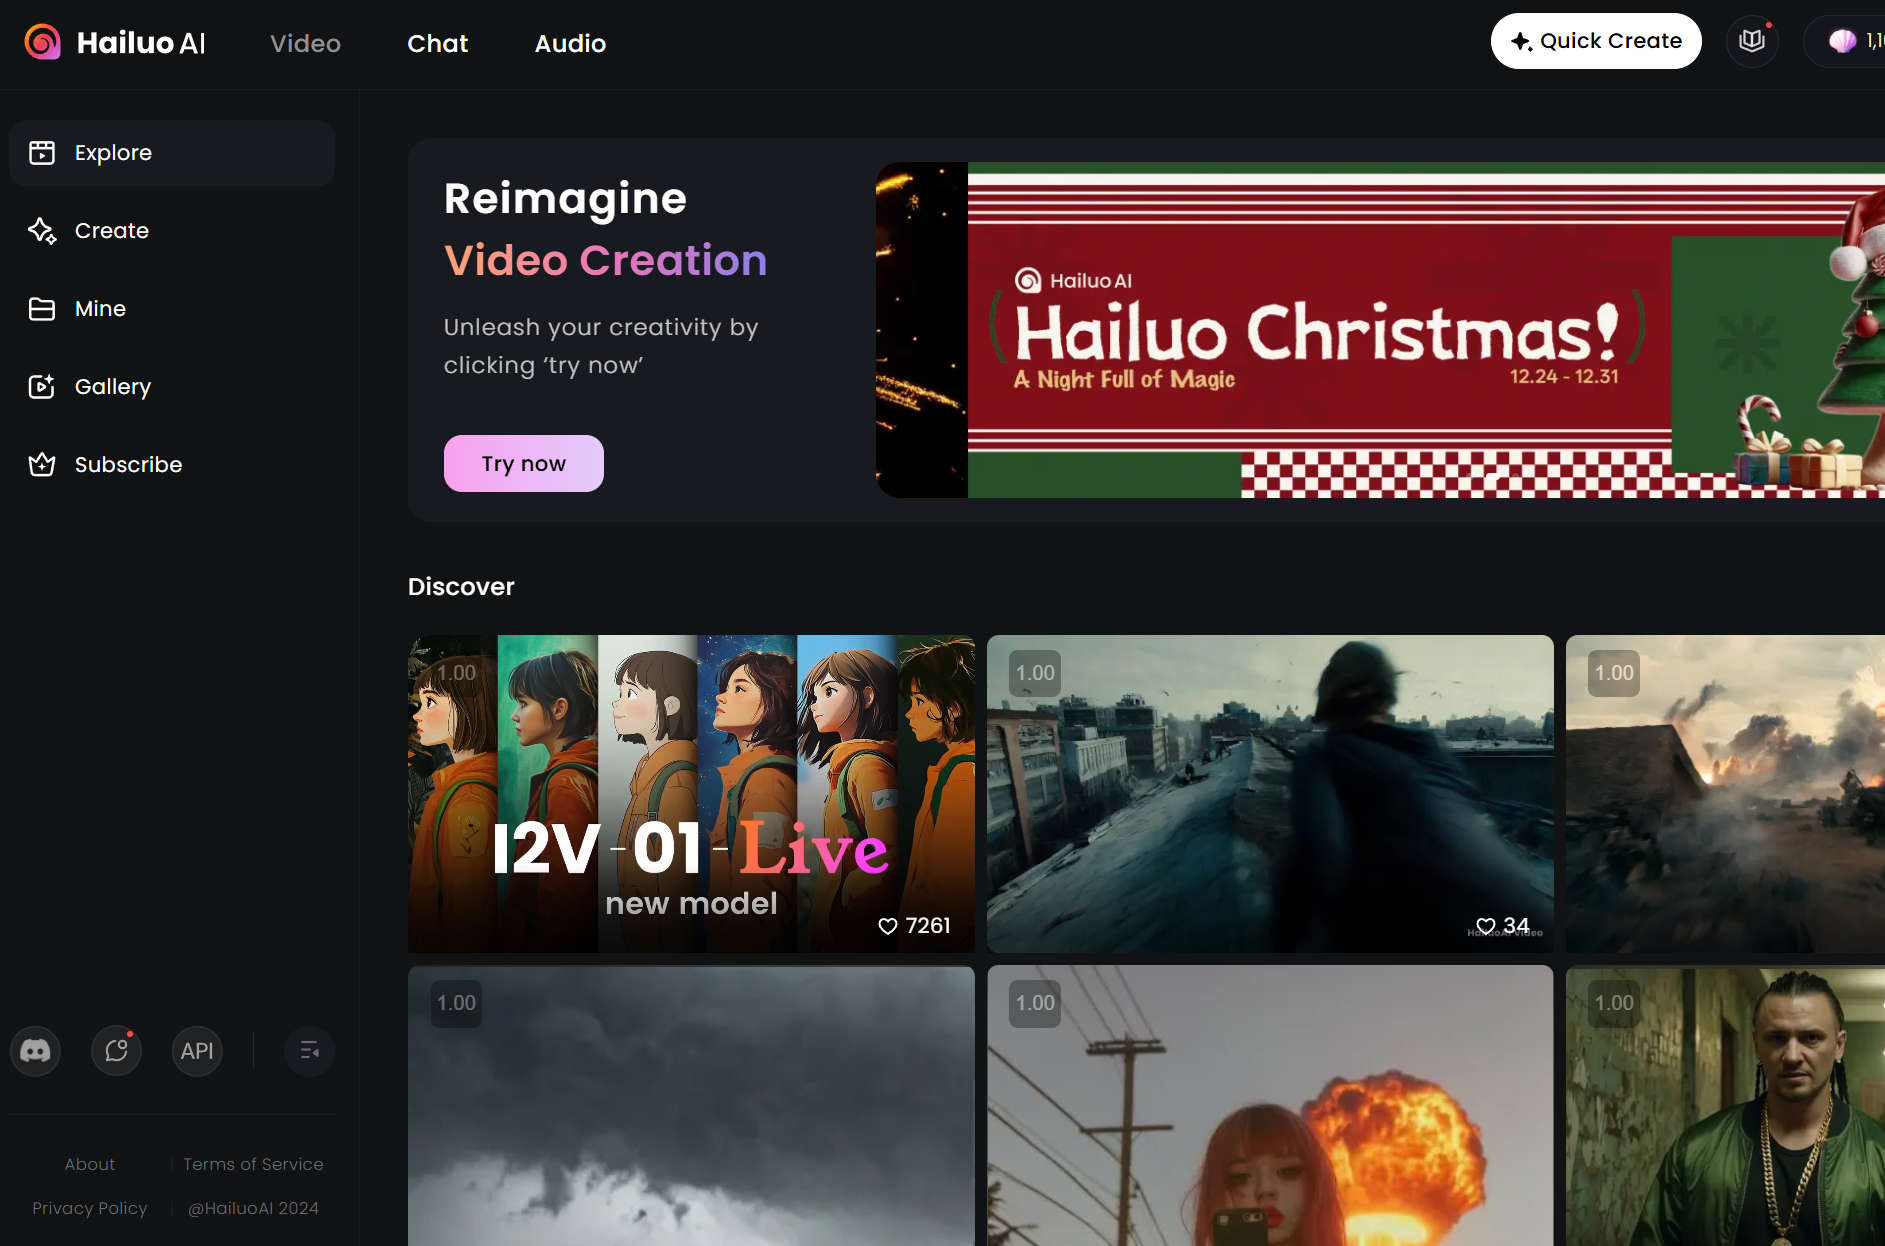Open the man in green jacket video
The height and width of the screenshot is (1246, 1885).
click(1726, 1106)
